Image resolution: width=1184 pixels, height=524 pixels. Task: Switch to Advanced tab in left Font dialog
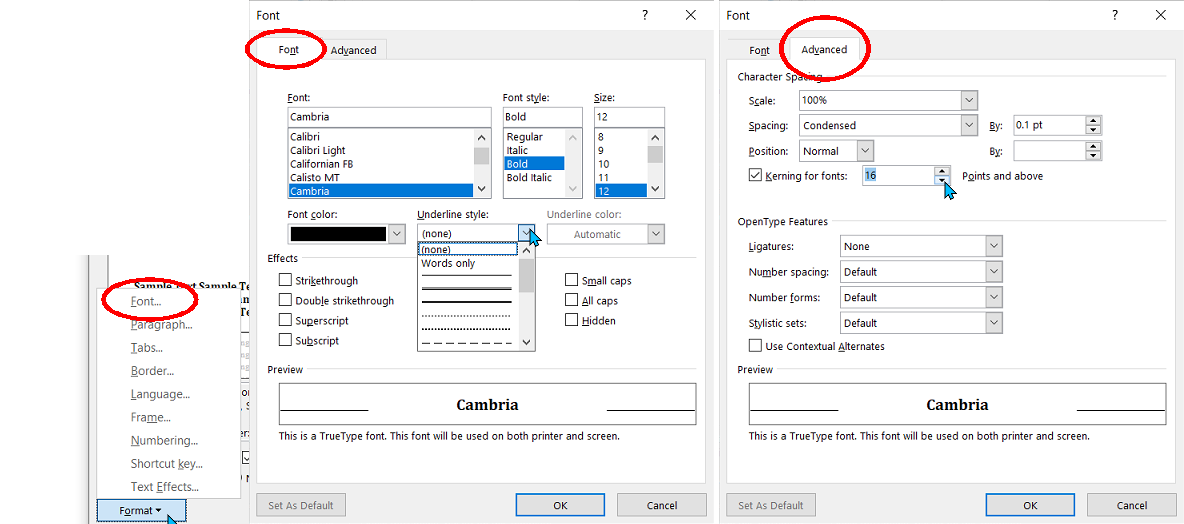353,51
